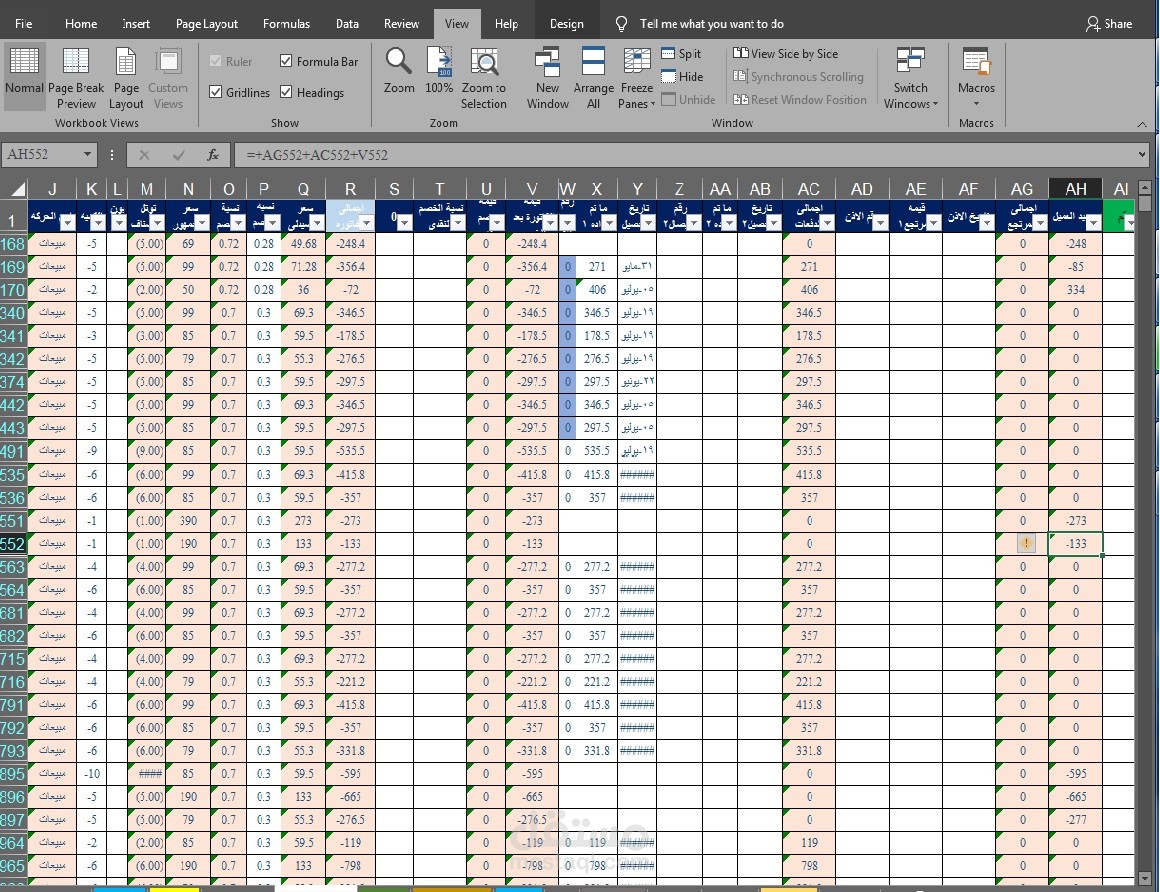1160x892 pixels.
Task: Switch to Page Layout view
Action: pyautogui.click(x=126, y=77)
